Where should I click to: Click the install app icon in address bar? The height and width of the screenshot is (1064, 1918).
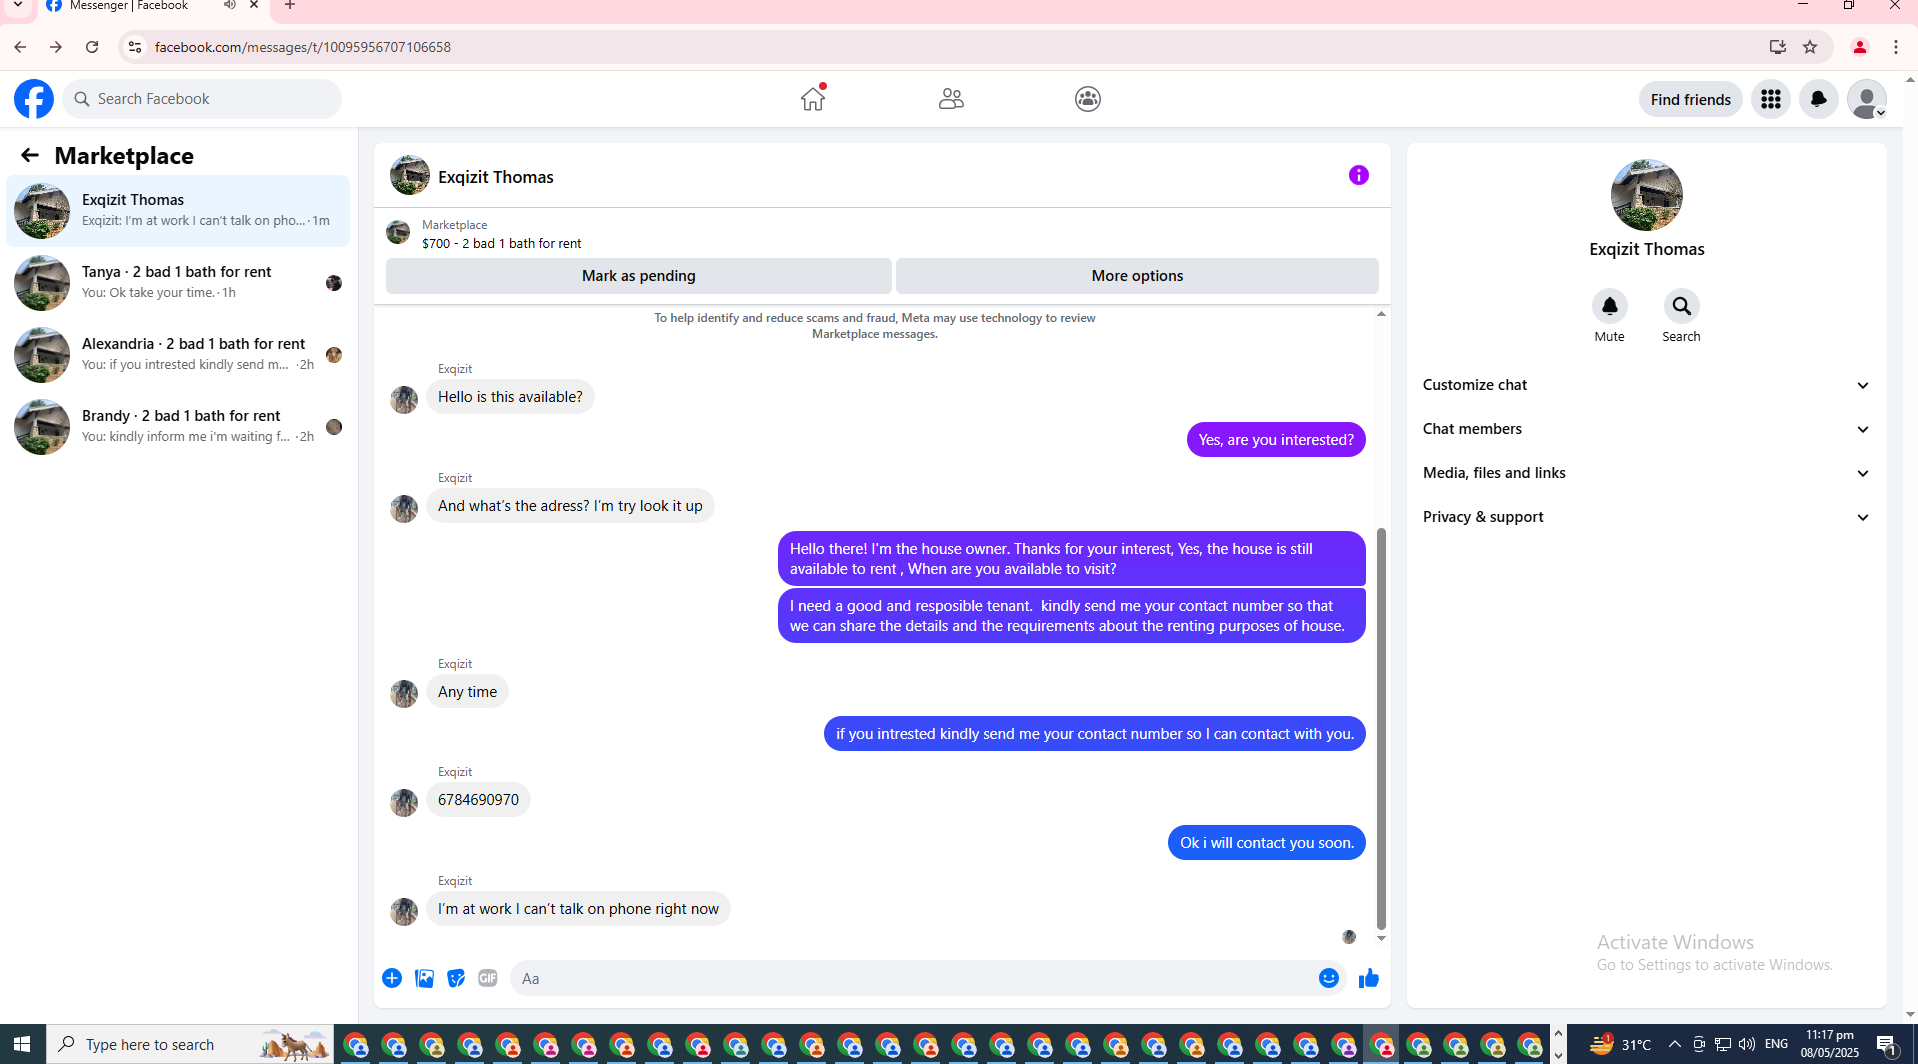(x=1777, y=47)
